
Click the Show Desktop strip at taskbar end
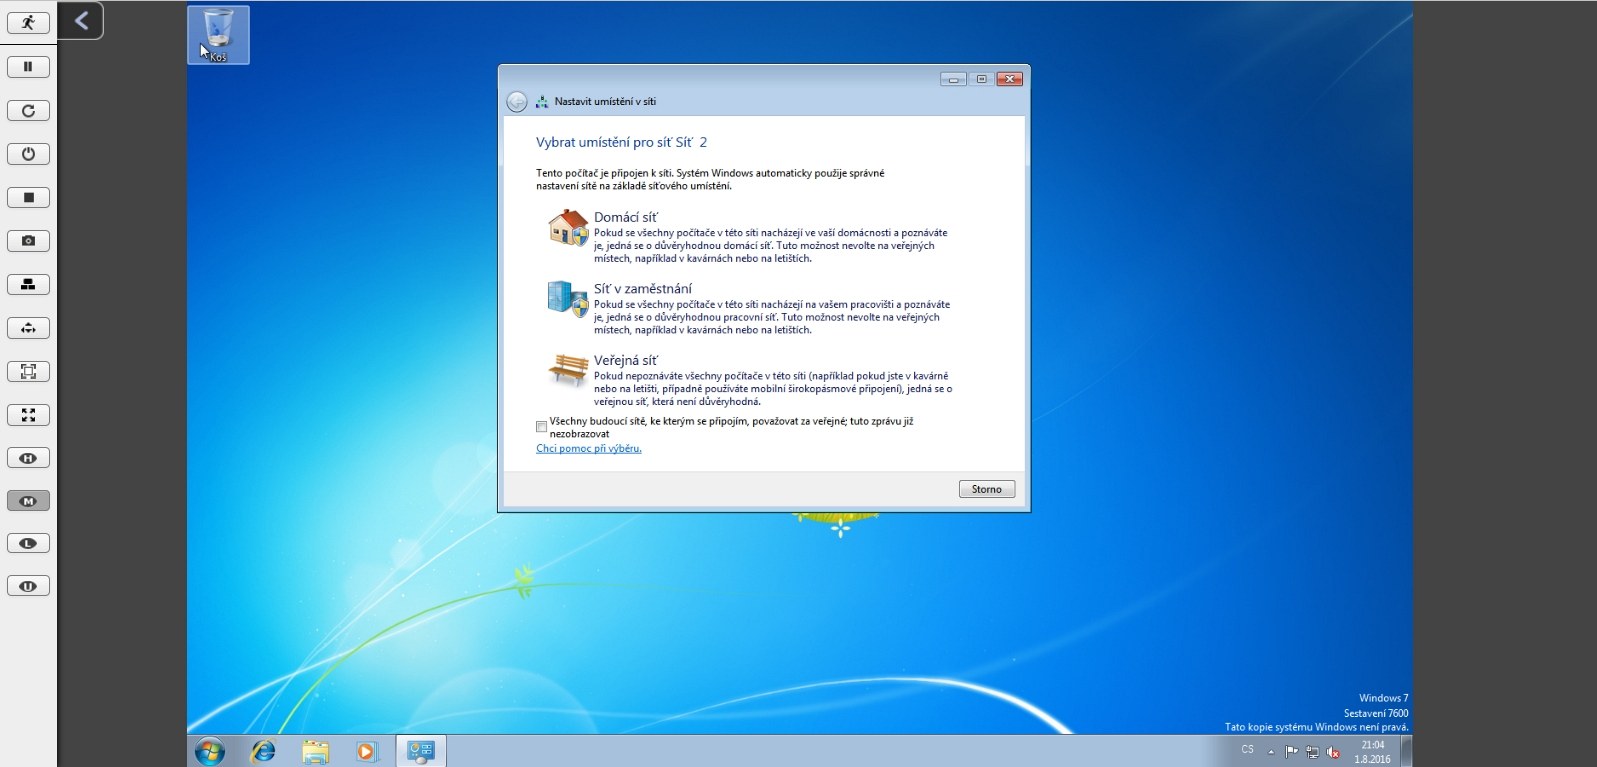pos(1406,752)
